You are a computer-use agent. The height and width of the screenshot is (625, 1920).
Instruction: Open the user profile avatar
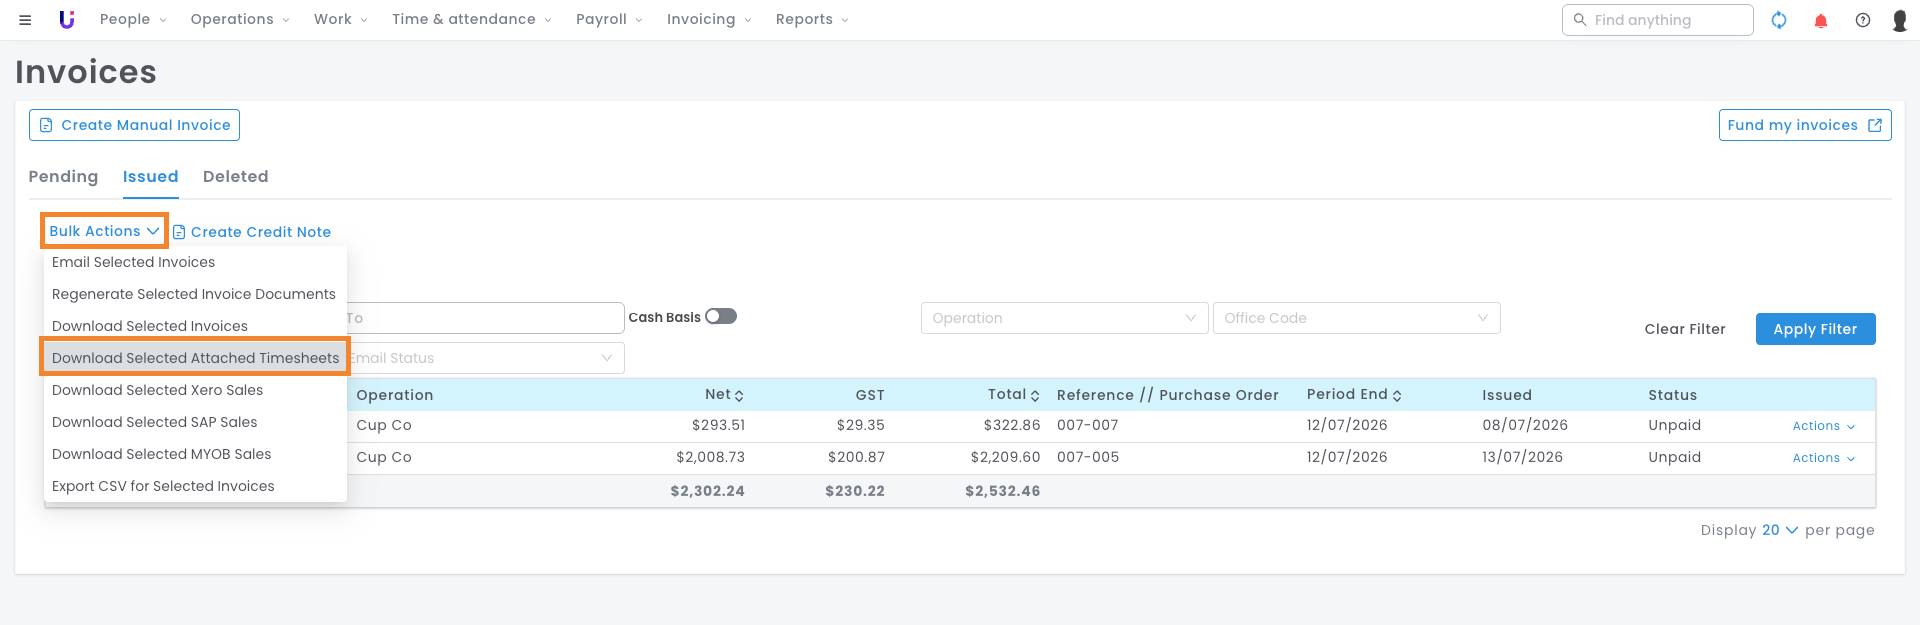1900,20
